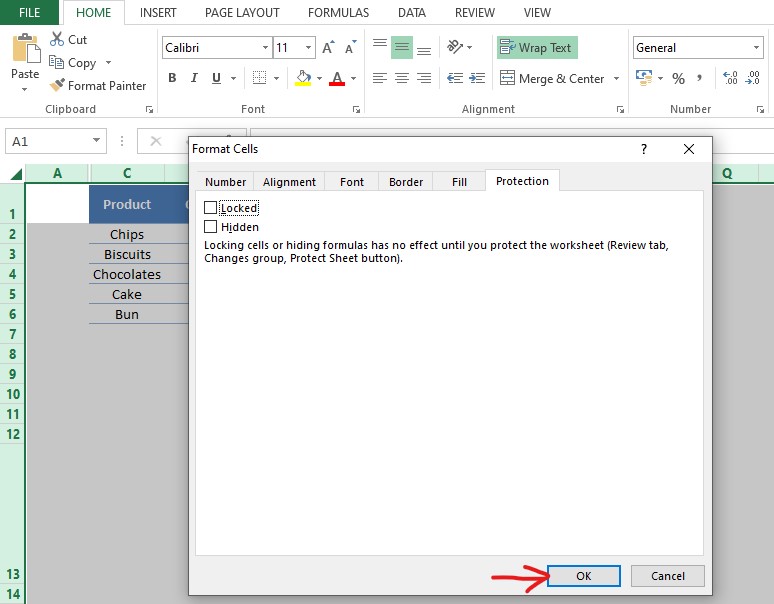Click the Select All corner triangle
774x604 pixels.
pos(16,173)
